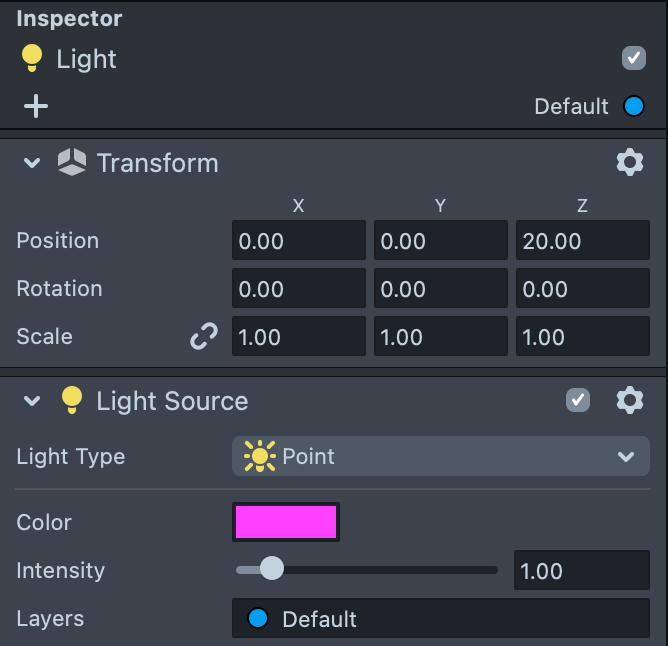The height and width of the screenshot is (646, 668).
Task: Collapse the Light Source section
Action: (32, 401)
